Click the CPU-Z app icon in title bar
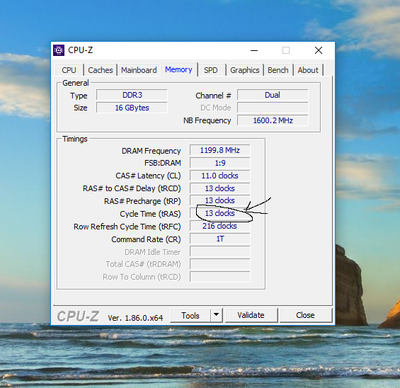 (59, 50)
